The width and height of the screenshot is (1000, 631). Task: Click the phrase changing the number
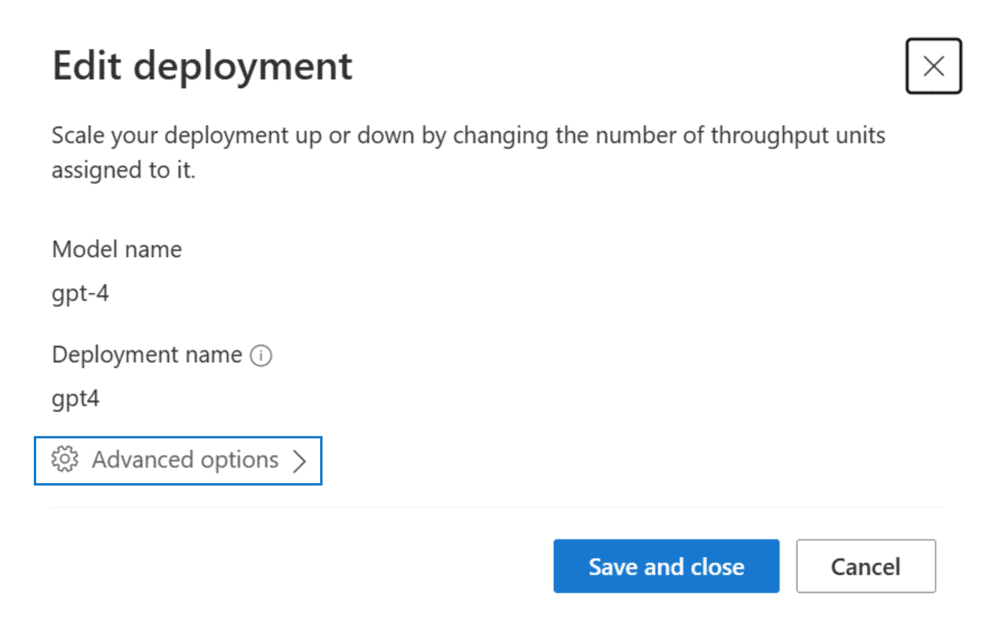[x=566, y=136]
